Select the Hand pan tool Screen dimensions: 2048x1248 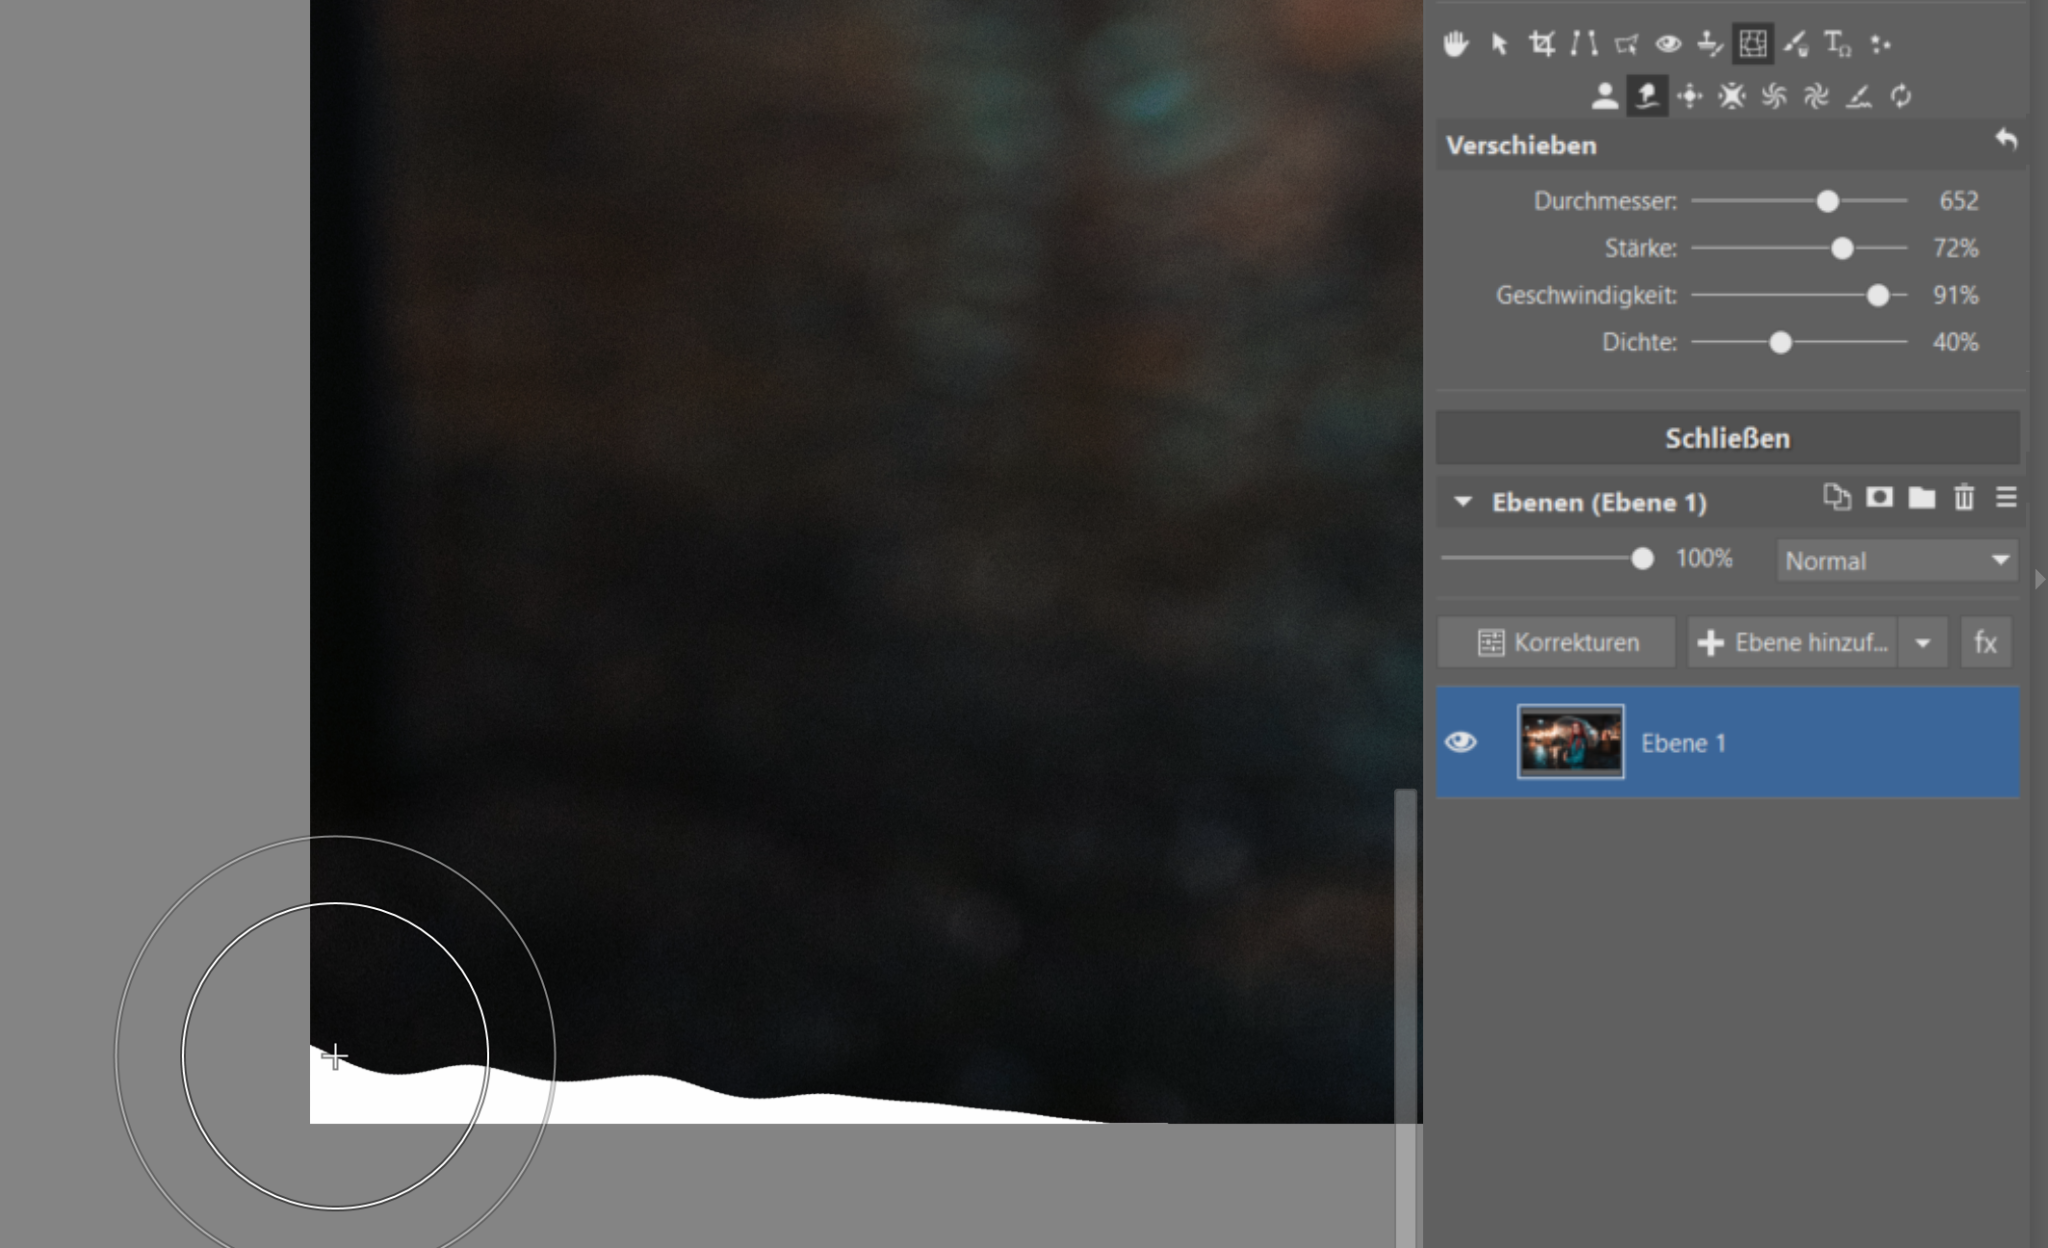tap(1456, 44)
